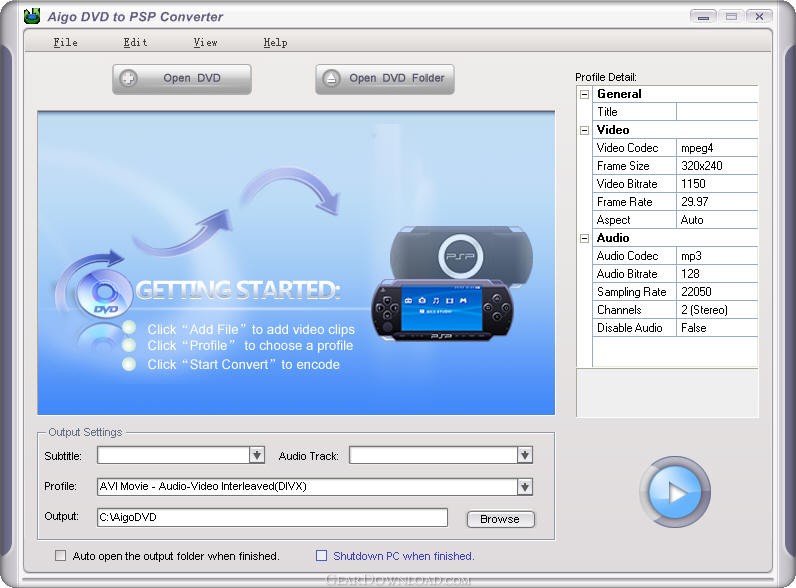Click the Frame Rate row label

tap(634, 202)
